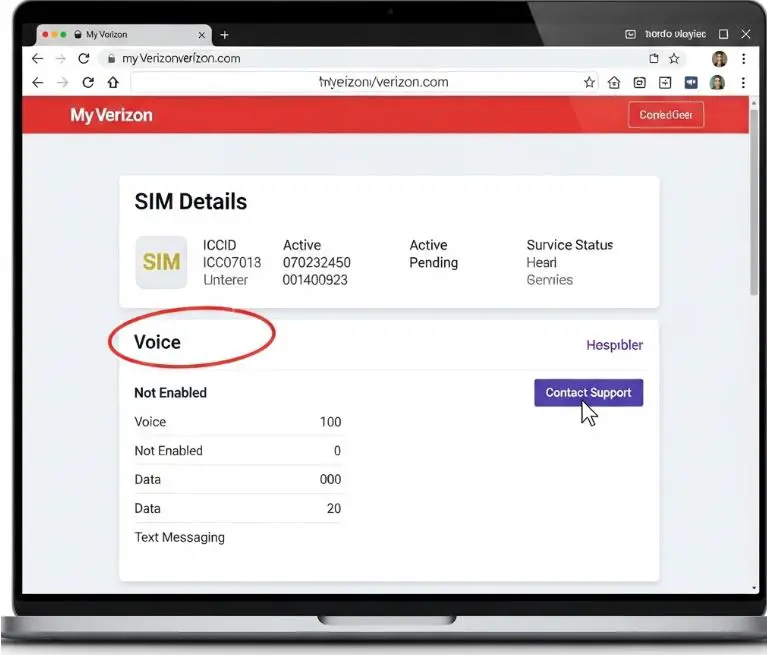Image resolution: width=767 pixels, height=655 pixels.
Task: Click the ConedGeer button in red header
Action: tap(666, 115)
